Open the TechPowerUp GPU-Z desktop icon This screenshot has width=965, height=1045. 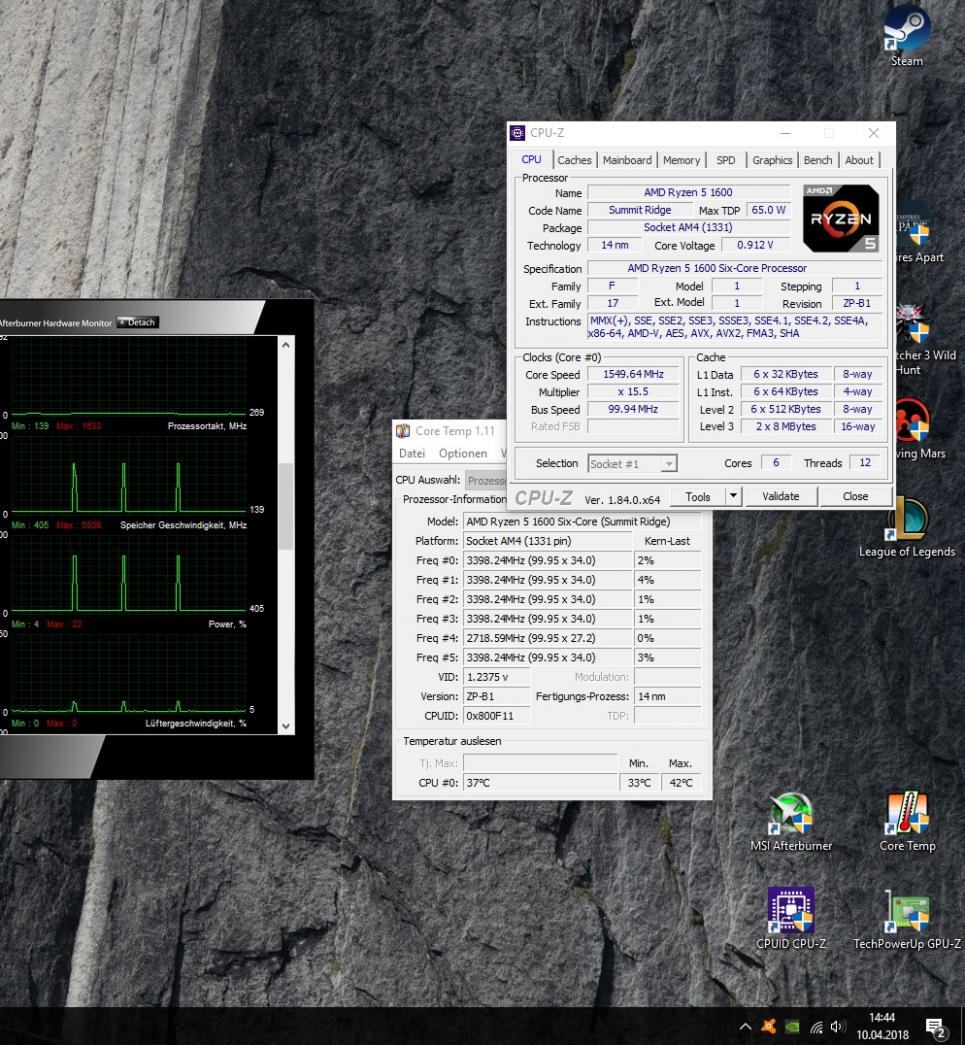tap(907, 919)
